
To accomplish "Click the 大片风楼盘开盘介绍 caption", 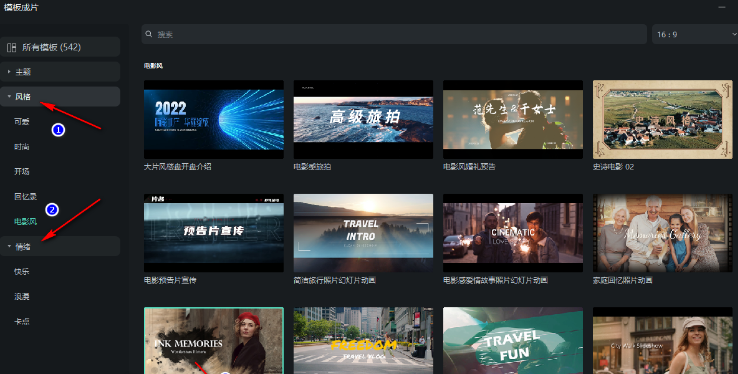I will pyautogui.click(x=177, y=167).
